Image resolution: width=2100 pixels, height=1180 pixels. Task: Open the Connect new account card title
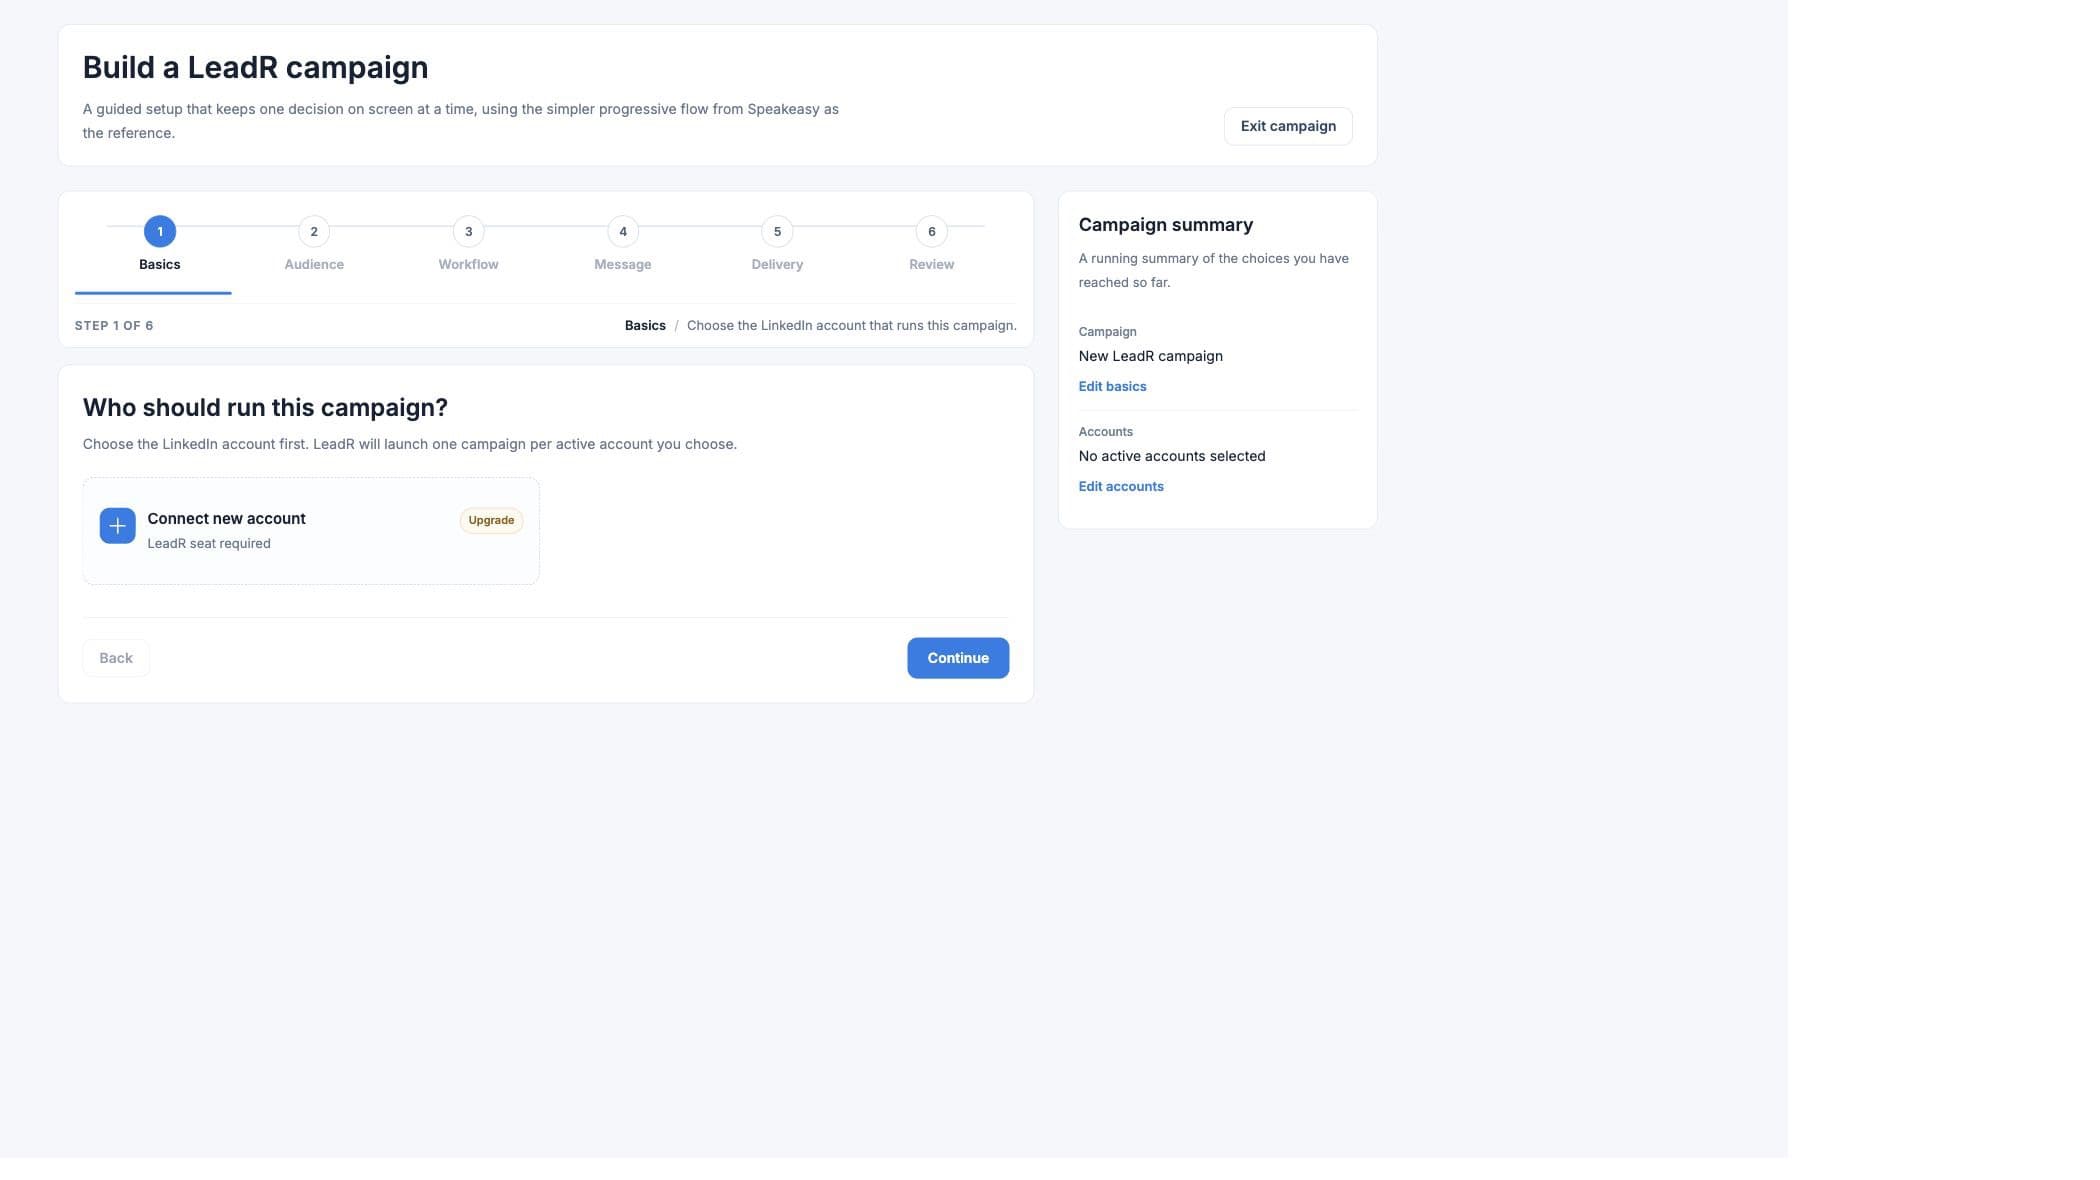226,518
